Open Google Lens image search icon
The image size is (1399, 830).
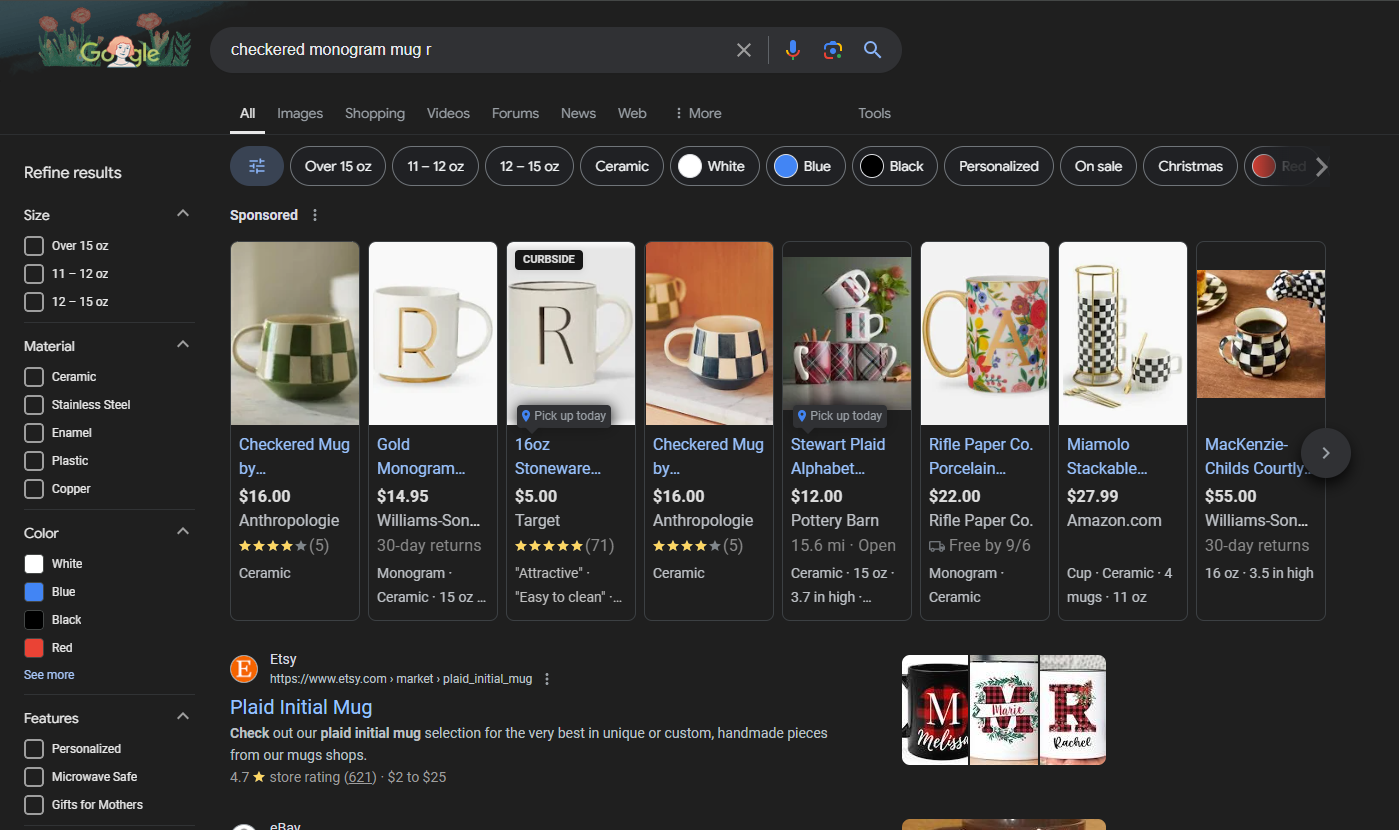coord(833,50)
